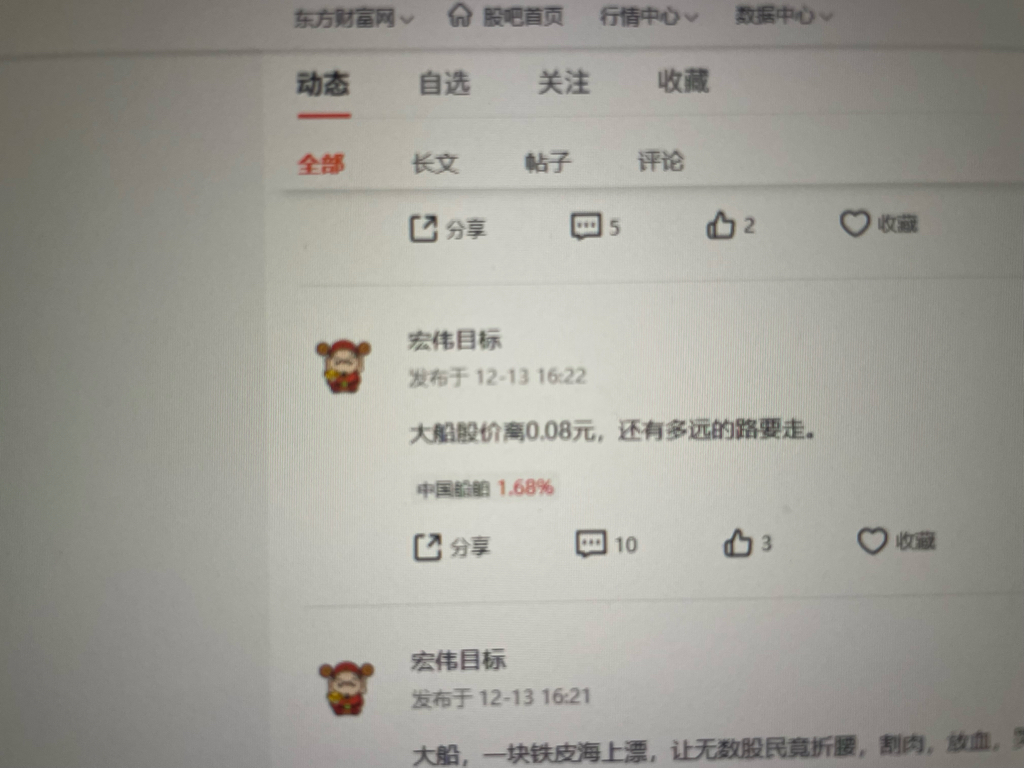Like the post with 3 thumbs-up
Screen dimensions: 1024x768
[x=737, y=543]
